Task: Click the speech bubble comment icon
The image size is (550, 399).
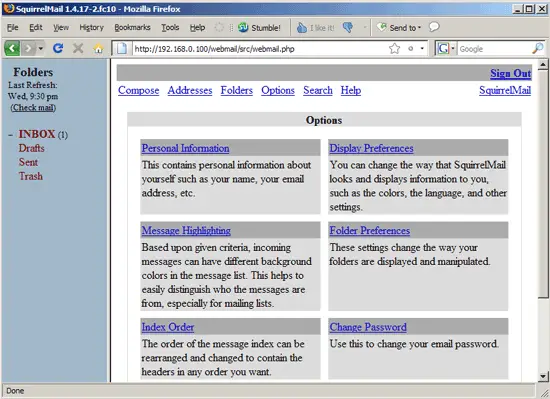Action: coord(434,27)
